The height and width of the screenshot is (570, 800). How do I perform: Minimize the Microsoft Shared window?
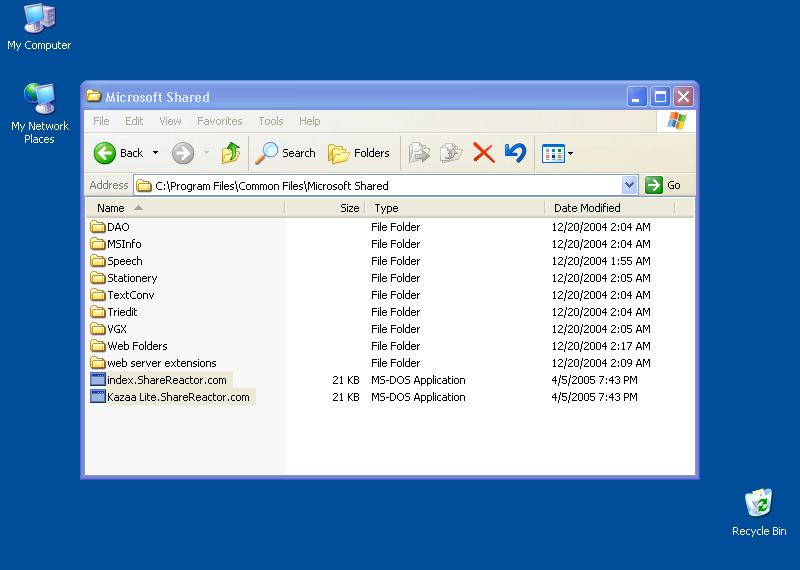[x=636, y=96]
